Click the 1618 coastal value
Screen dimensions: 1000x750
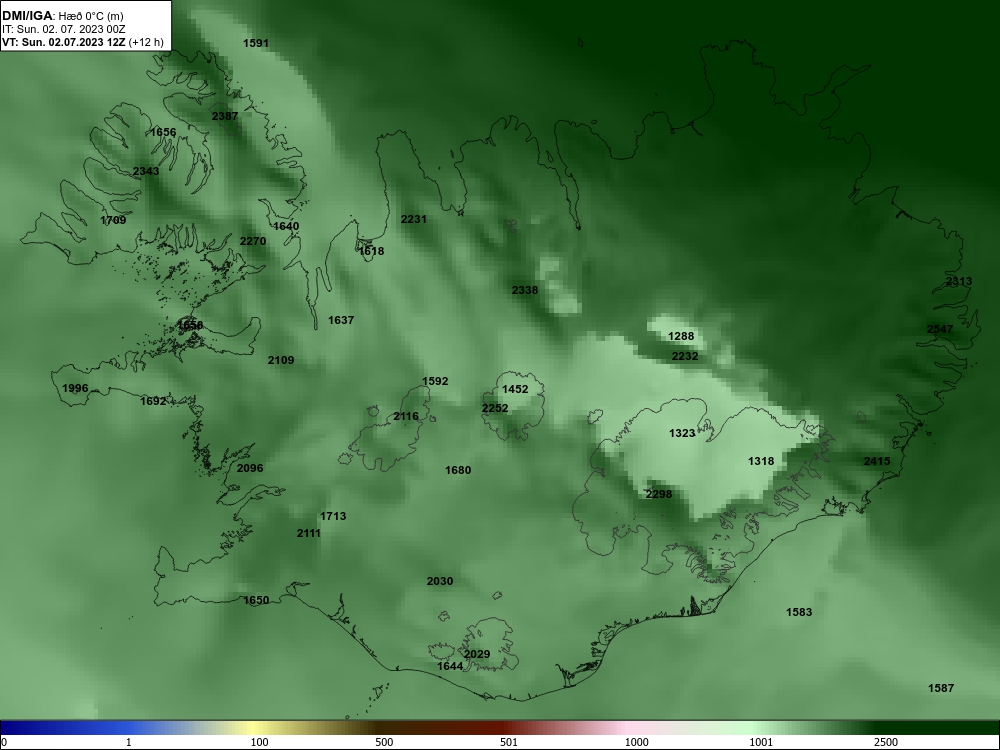coord(371,251)
